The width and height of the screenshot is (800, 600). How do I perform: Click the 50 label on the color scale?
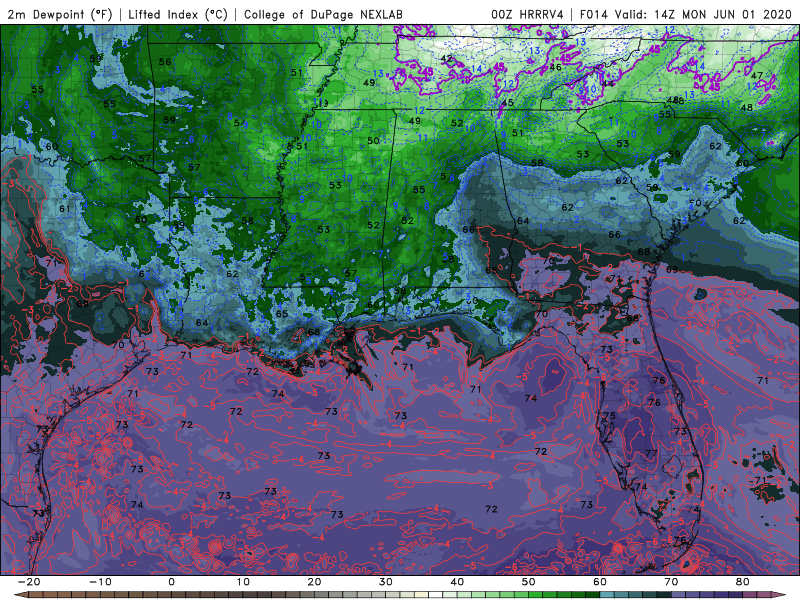(529, 582)
